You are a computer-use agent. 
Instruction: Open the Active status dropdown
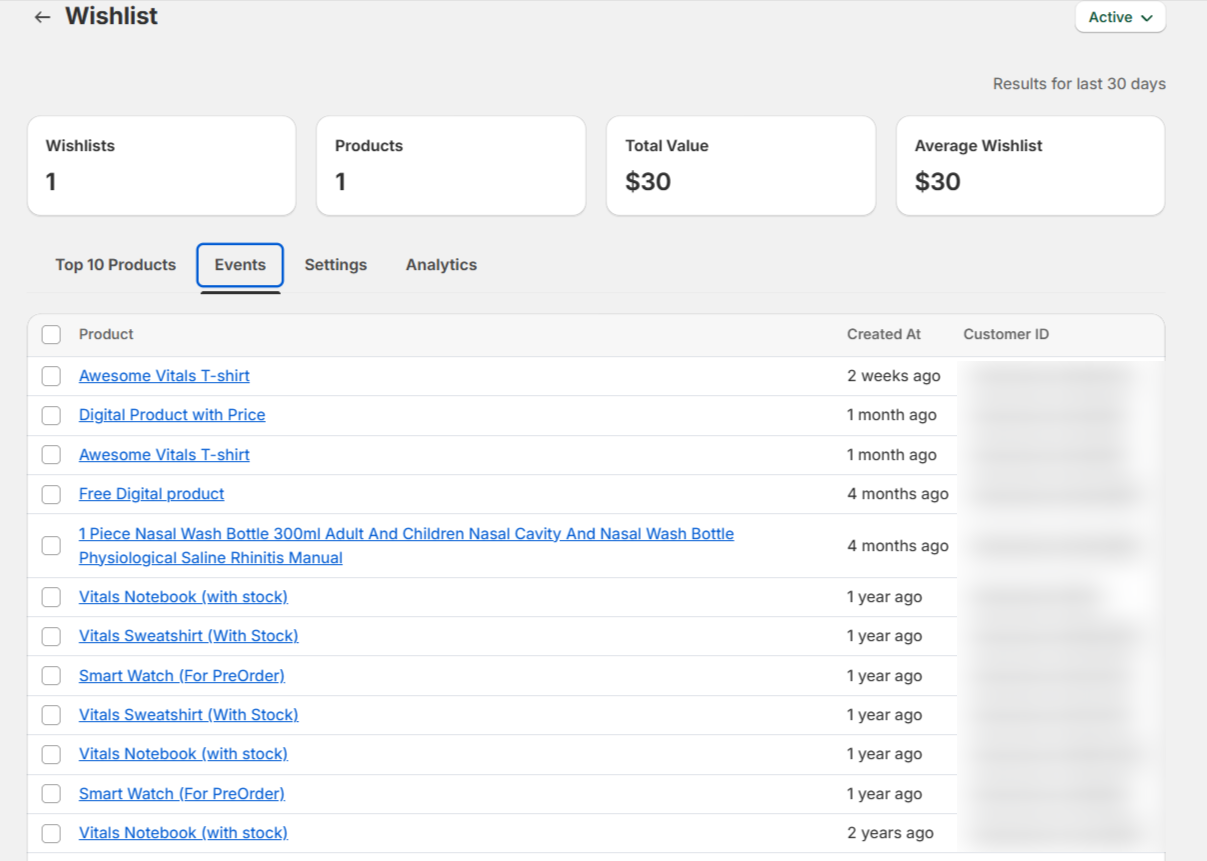[x=1120, y=17]
